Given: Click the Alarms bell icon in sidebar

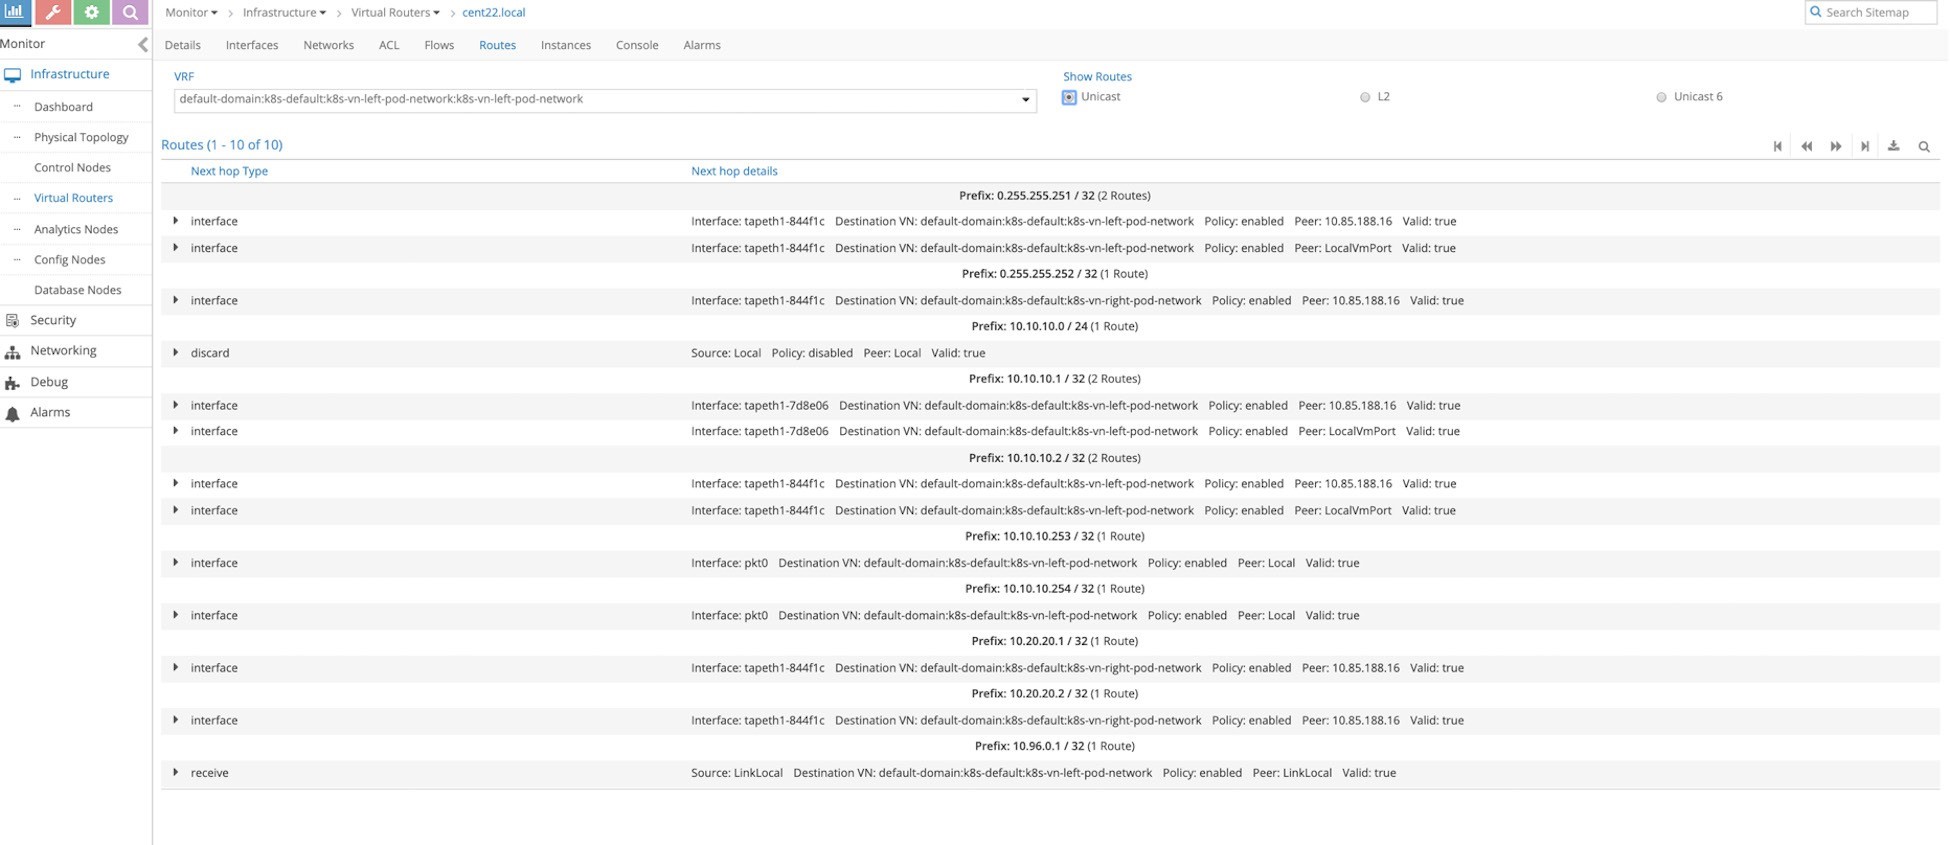Looking at the screenshot, I should pos(12,414).
